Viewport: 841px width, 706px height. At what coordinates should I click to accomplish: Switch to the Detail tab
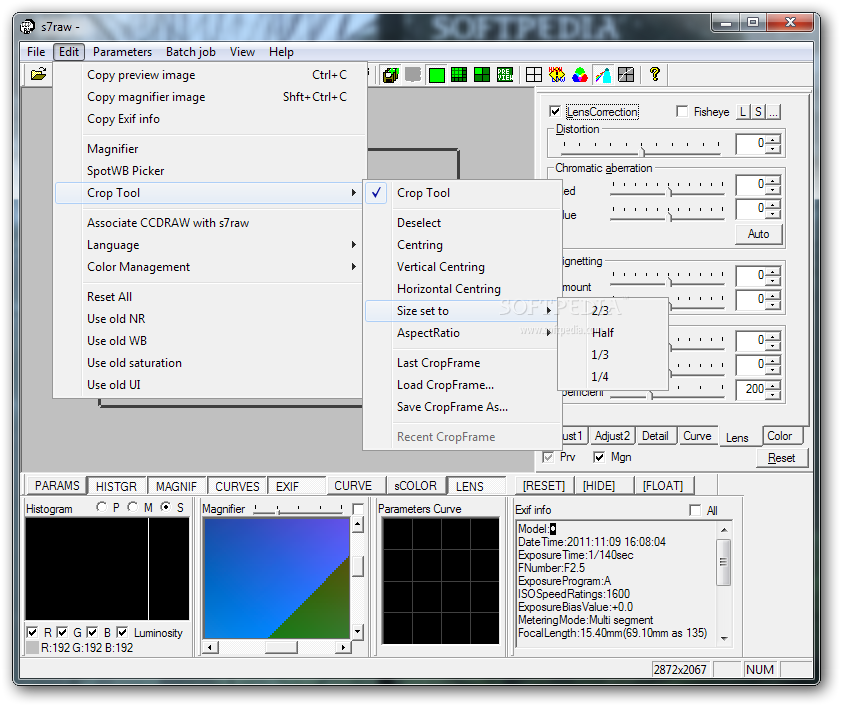click(x=655, y=436)
